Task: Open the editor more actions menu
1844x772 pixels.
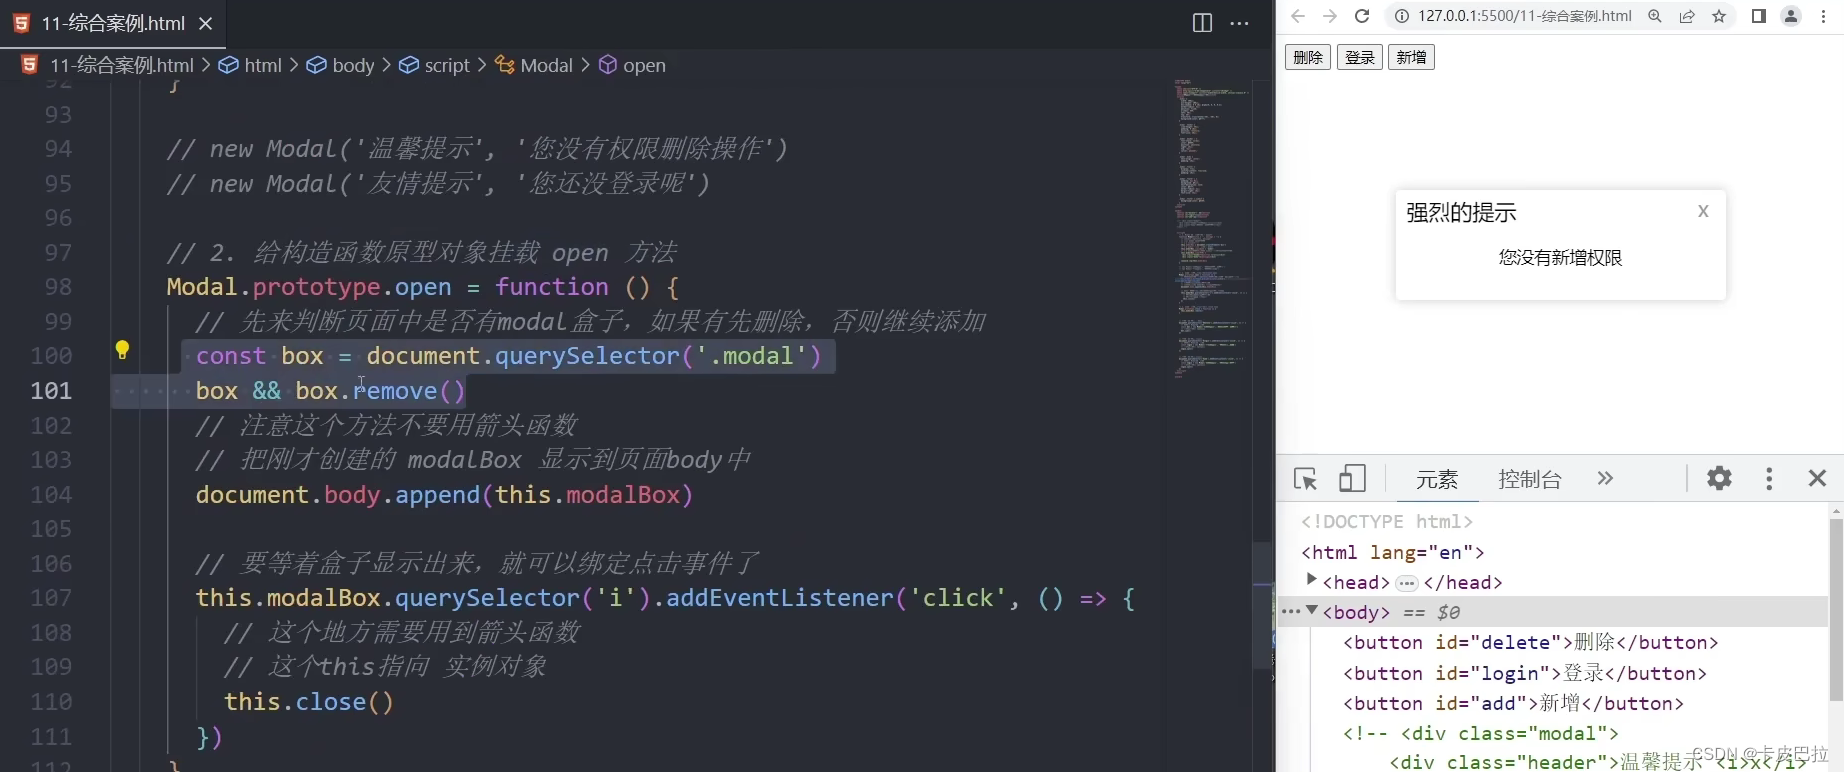Action: click(x=1240, y=23)
